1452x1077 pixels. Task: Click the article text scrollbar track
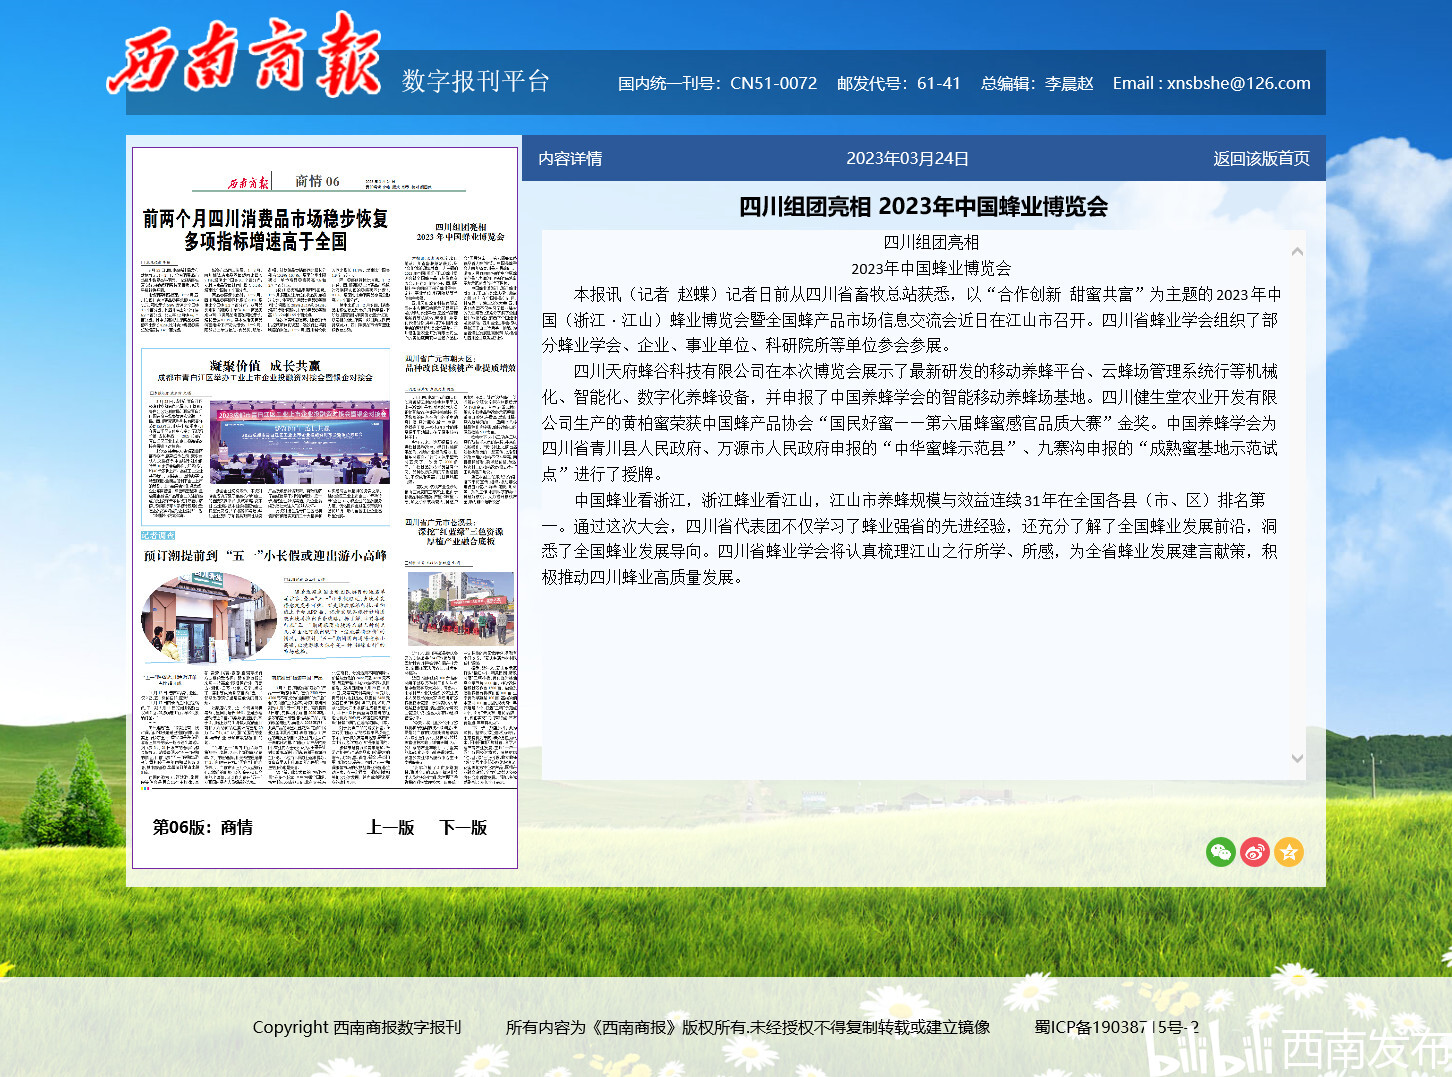click(1297, 500)
